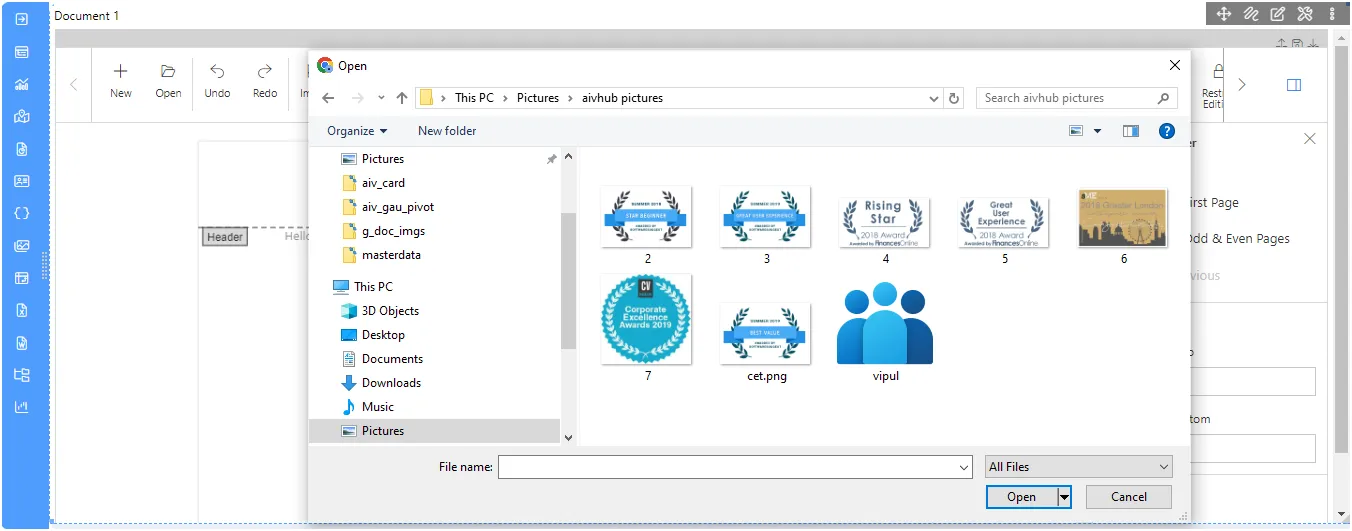Click the Word document icon in the sidebar
Image resolution: width=1352 pixels, height=531 pixels.
click(21, 343)
